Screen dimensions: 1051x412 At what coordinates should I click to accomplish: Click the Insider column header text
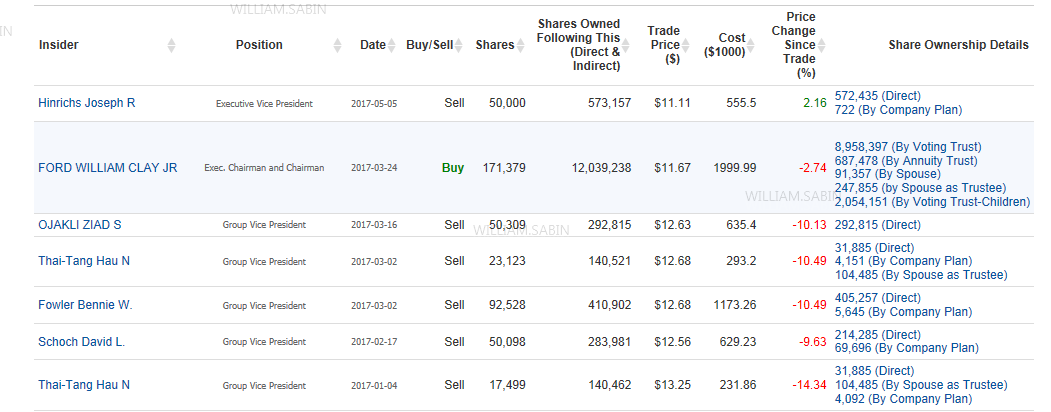point(58,45)
